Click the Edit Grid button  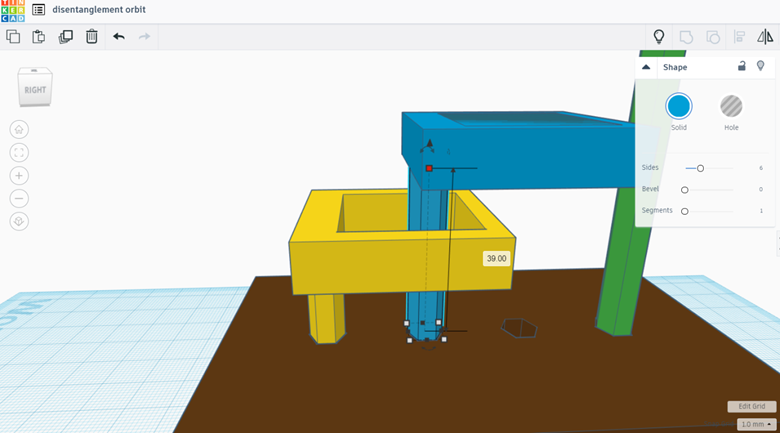[x=752, y=406]
